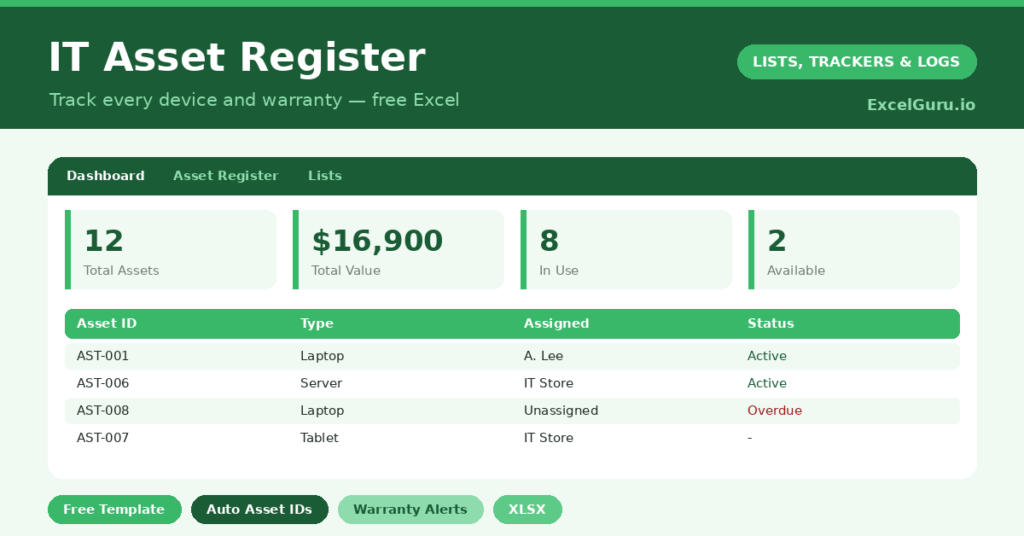Viewport: 1024px width, 536px height.
Task: Click the Server type cell
Action: coord(321,383)
